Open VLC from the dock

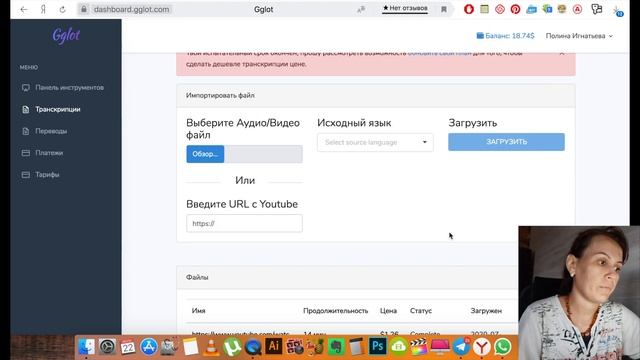tap(211, 347)
